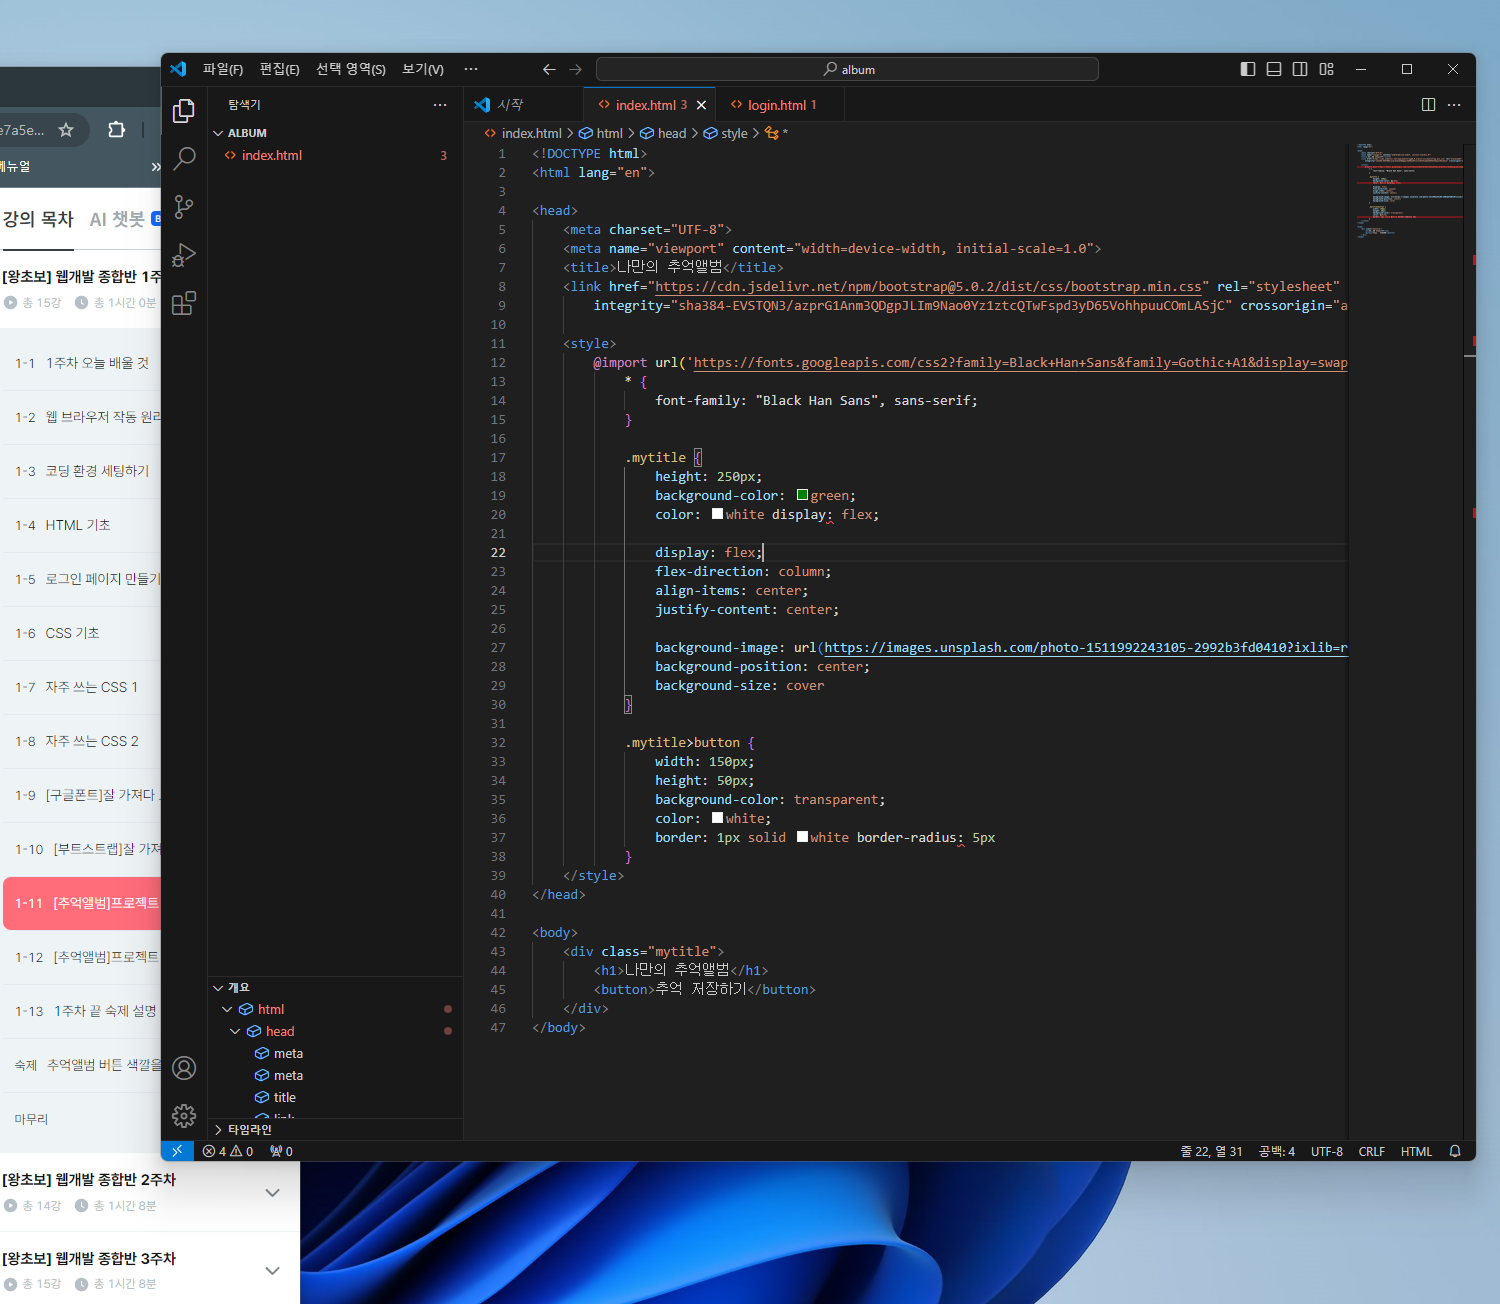Split the editor to the right
The width and height of the screenshot is (1500, 1304).
(1428, 105)
